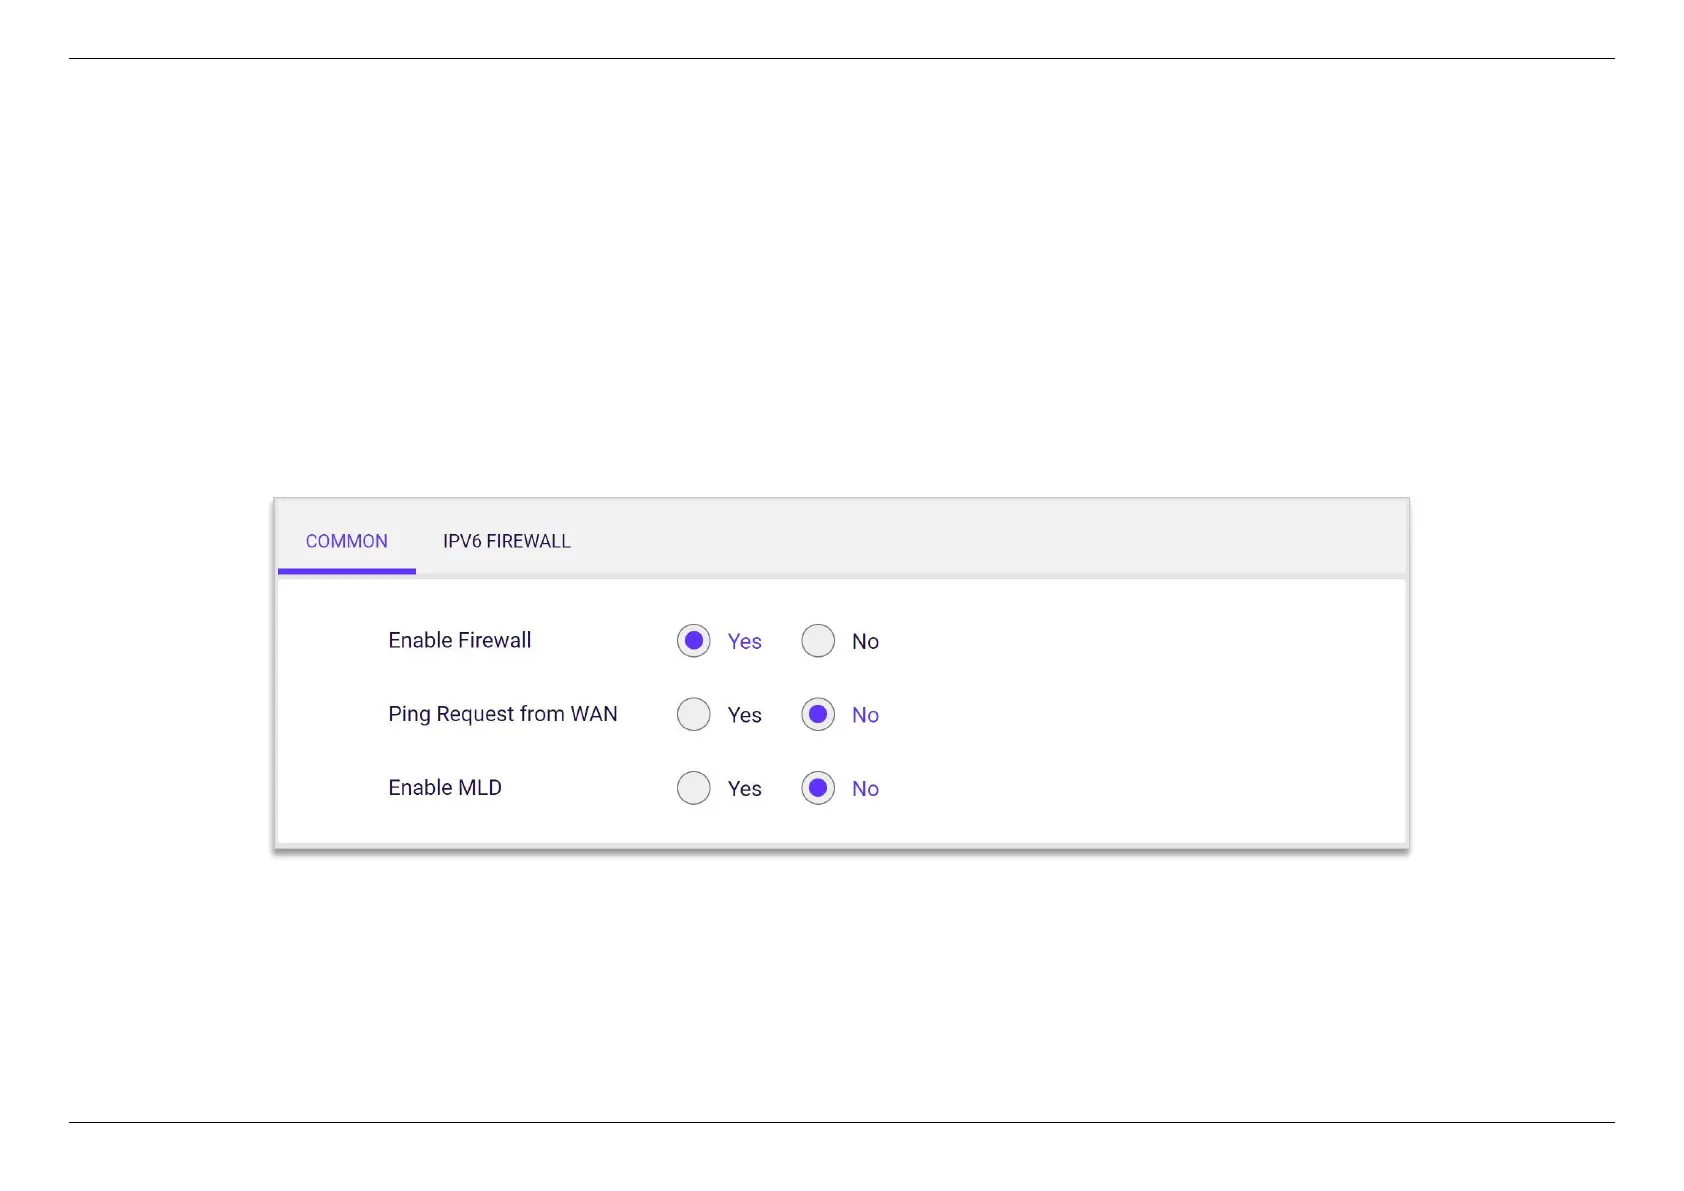Image resolution: width=1684 pixels, height=1191 pixels.
Task: Choose Yes radio circle for Ping Request from WAN
Action: (x=693, y=714)
